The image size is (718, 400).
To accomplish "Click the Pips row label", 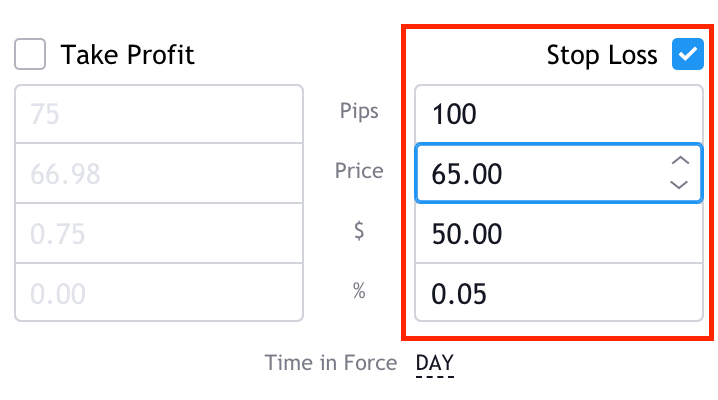I will point(359,111).
